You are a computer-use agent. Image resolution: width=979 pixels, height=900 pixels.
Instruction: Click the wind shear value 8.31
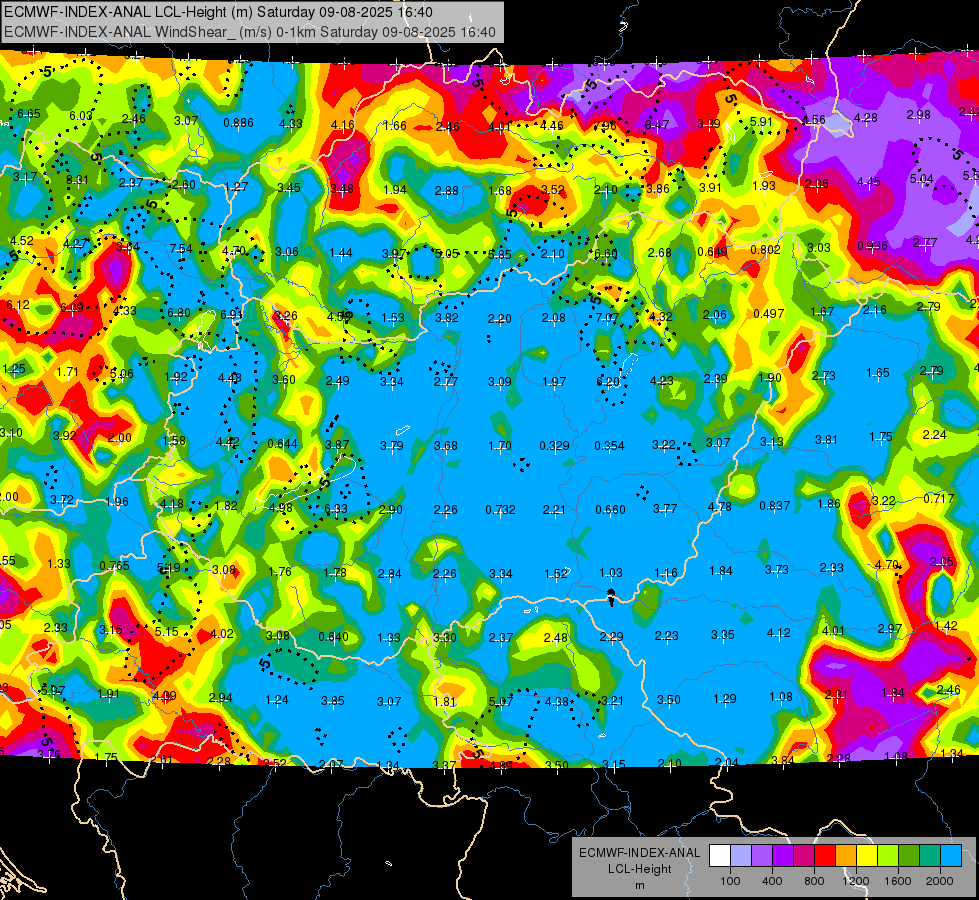point(77,180)
